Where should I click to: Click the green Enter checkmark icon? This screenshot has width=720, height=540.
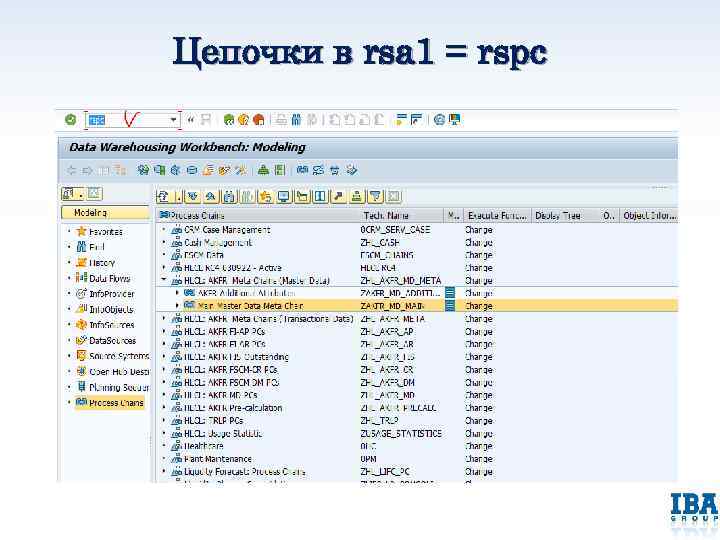point(71,120)
